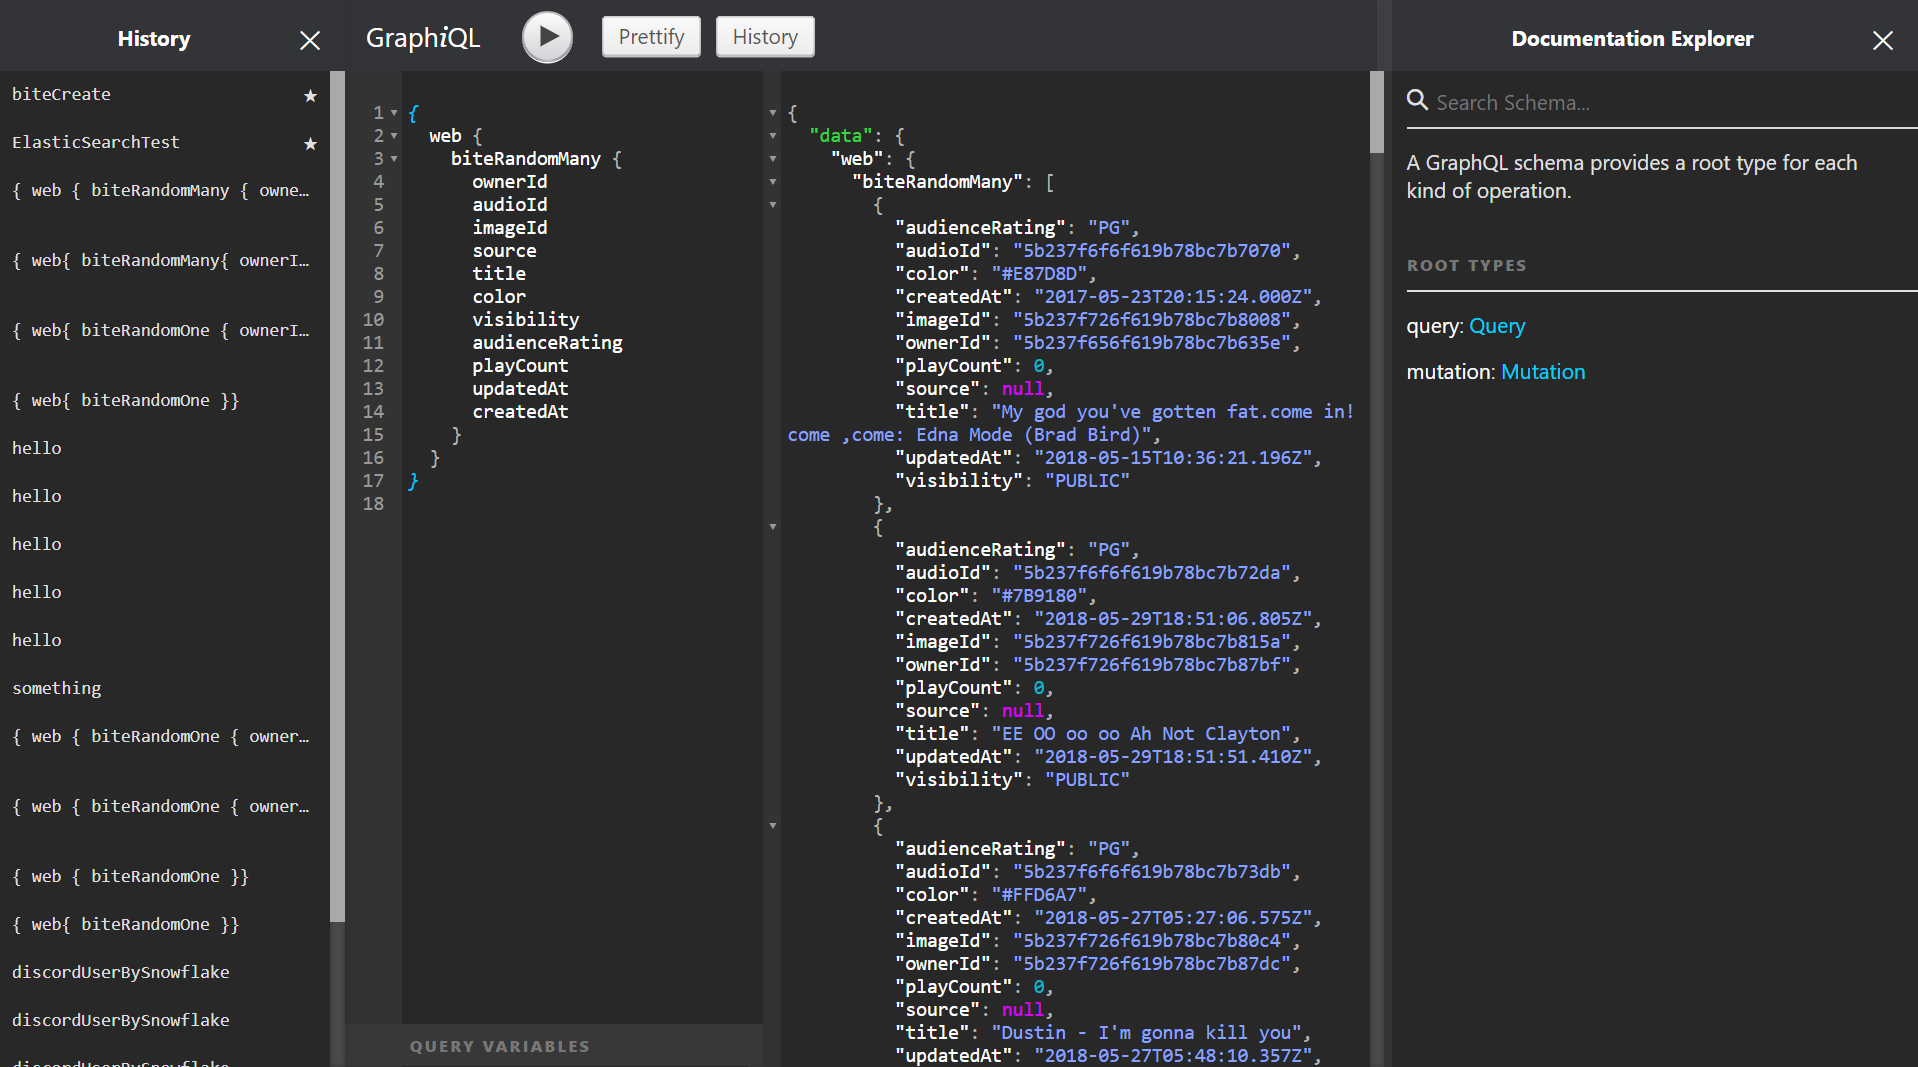The height and width of the screenshot is (1067, 1918).
Task: Open the Query root type link
Action: 1497,326
